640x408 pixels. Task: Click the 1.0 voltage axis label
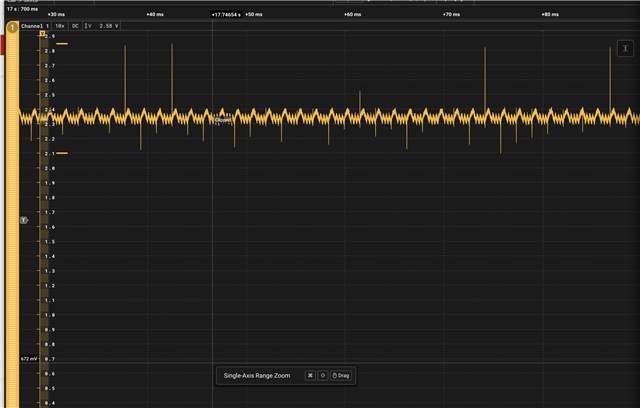point(50,315)
